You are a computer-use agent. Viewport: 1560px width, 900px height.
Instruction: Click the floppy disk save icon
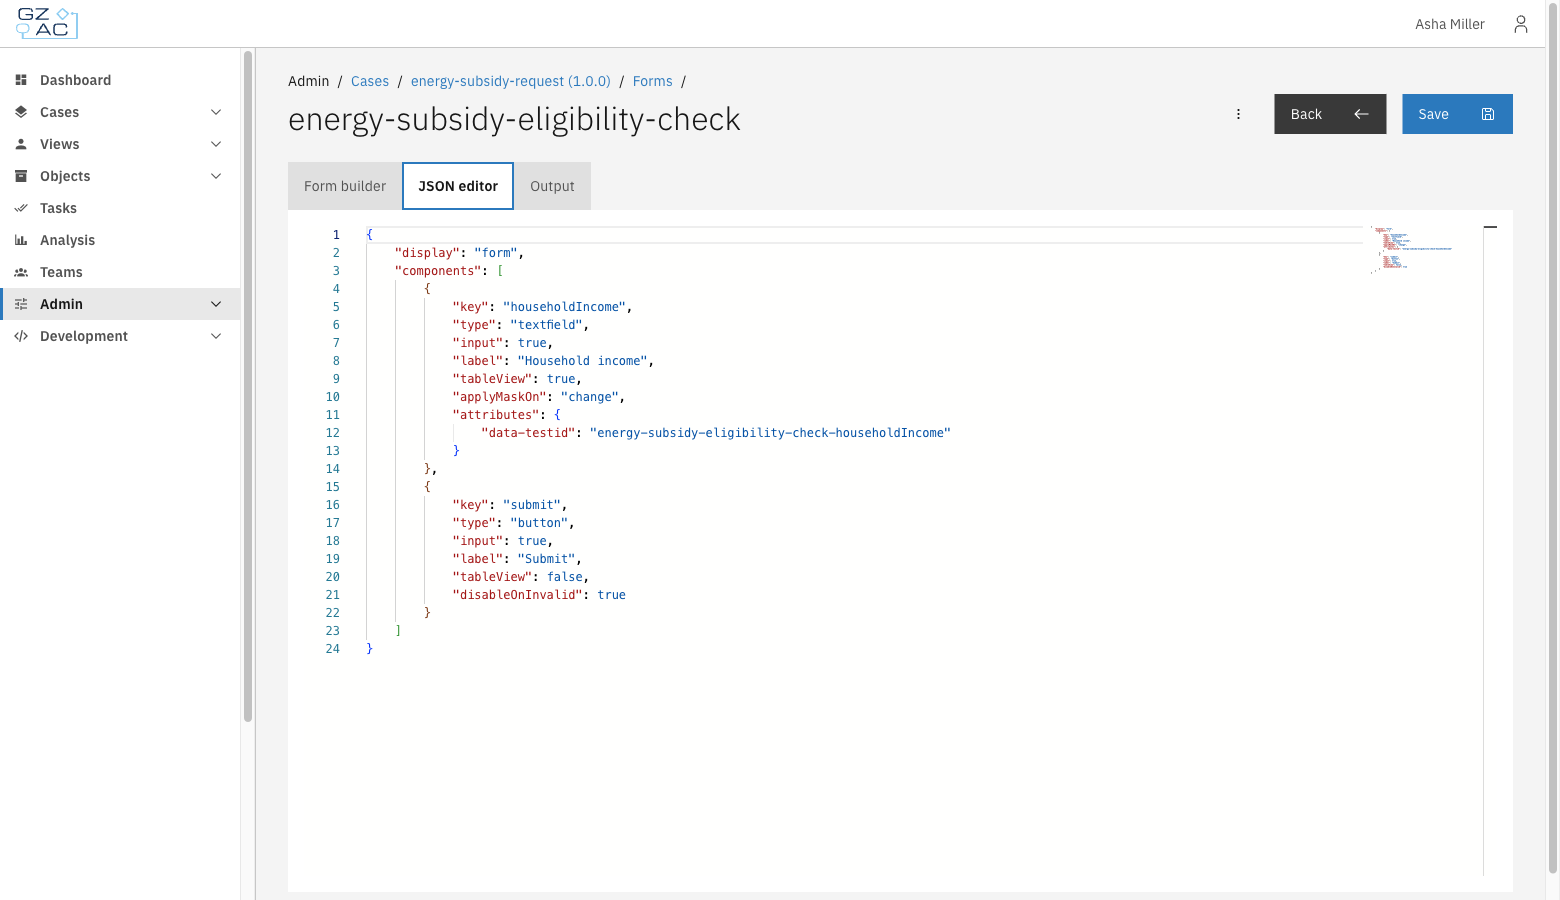coord(1488,114)
